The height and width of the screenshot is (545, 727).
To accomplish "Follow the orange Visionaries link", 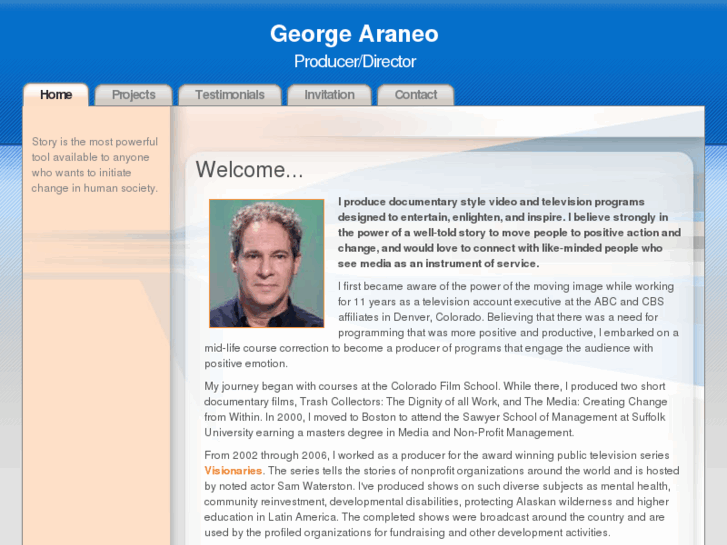I will click(x=233, y=470).
